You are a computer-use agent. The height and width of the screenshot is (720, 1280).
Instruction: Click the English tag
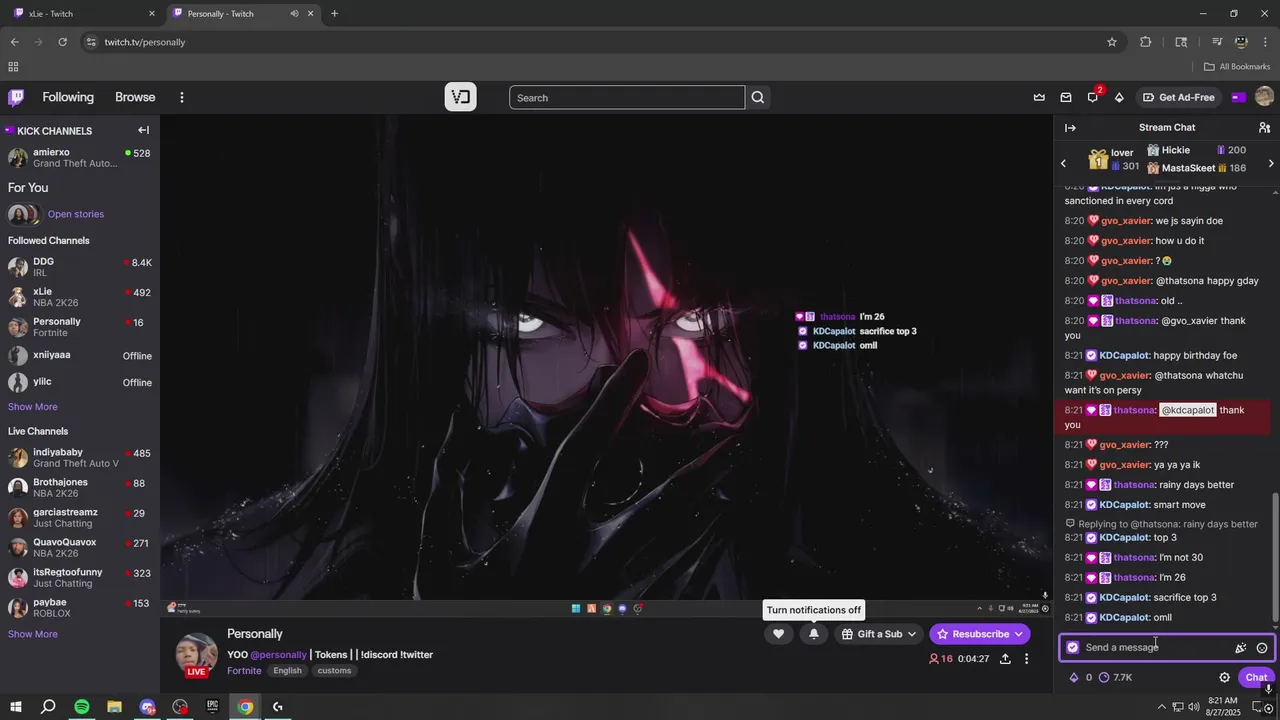[x=287, y=671]
